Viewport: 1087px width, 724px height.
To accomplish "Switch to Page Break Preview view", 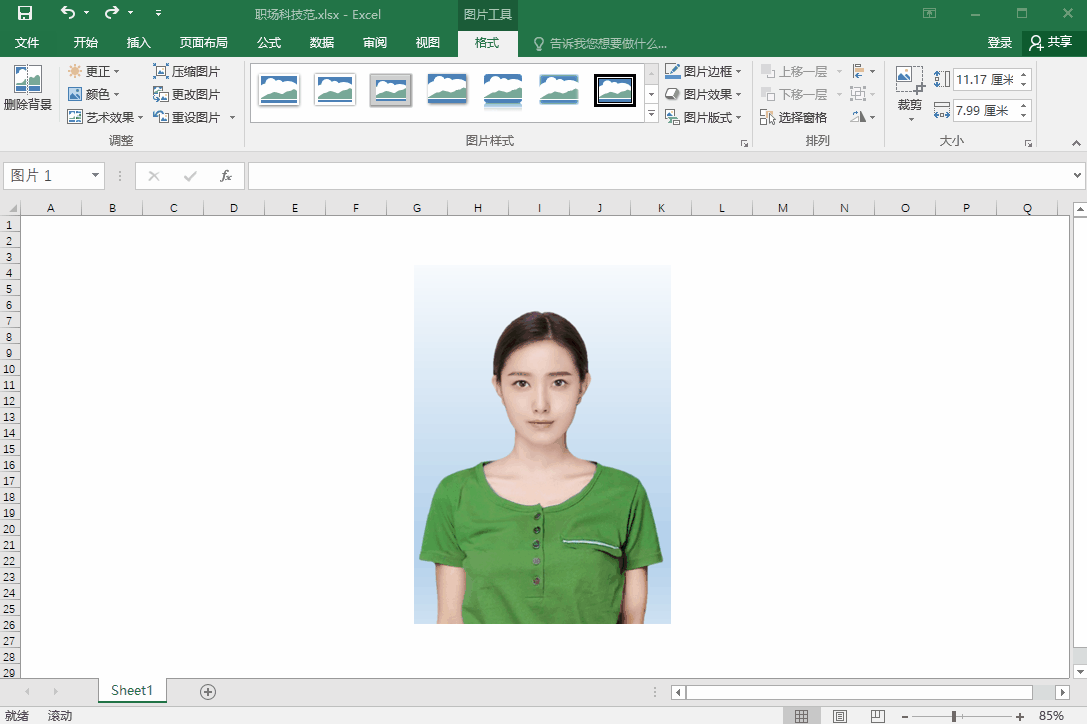I will 877,716.
